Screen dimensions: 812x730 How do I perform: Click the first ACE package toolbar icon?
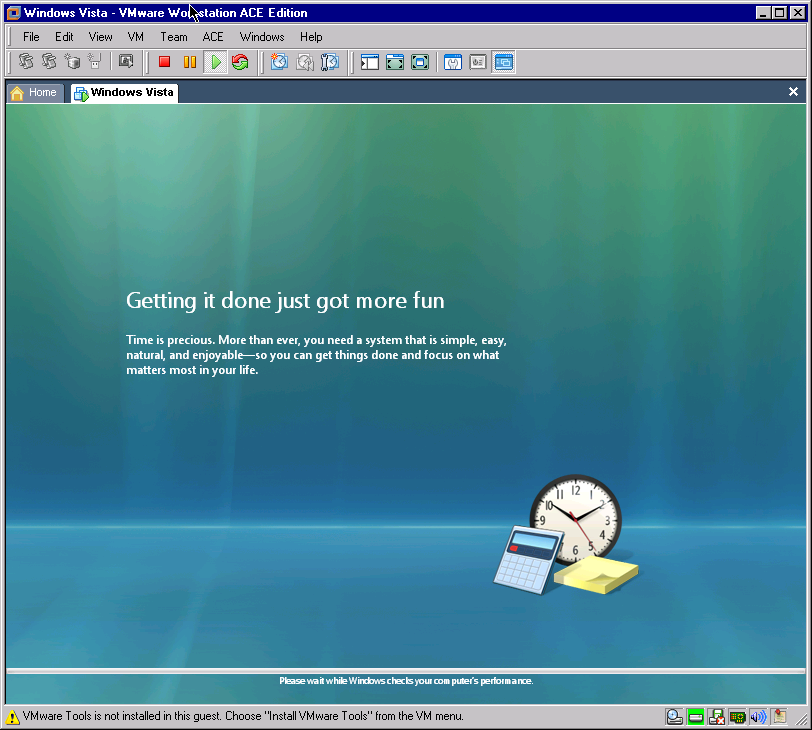26,62
